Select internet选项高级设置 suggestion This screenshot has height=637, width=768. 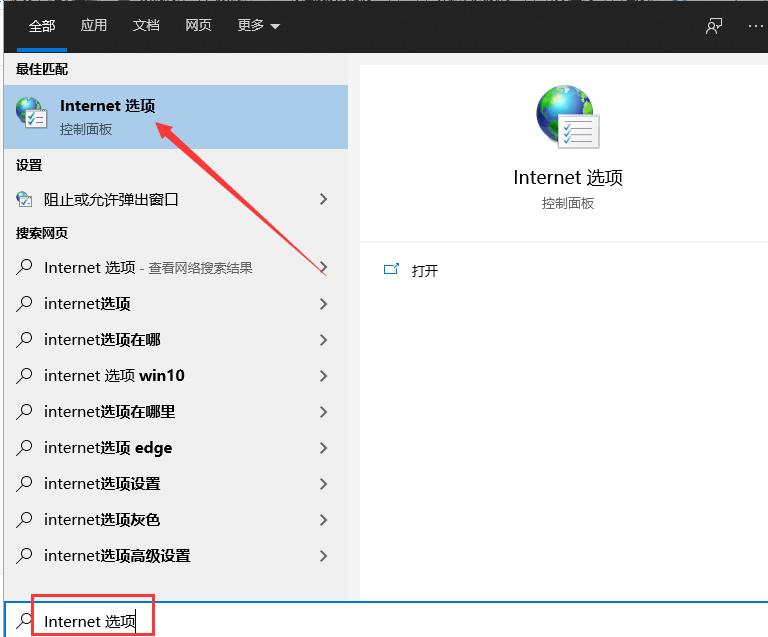point(176,556)
